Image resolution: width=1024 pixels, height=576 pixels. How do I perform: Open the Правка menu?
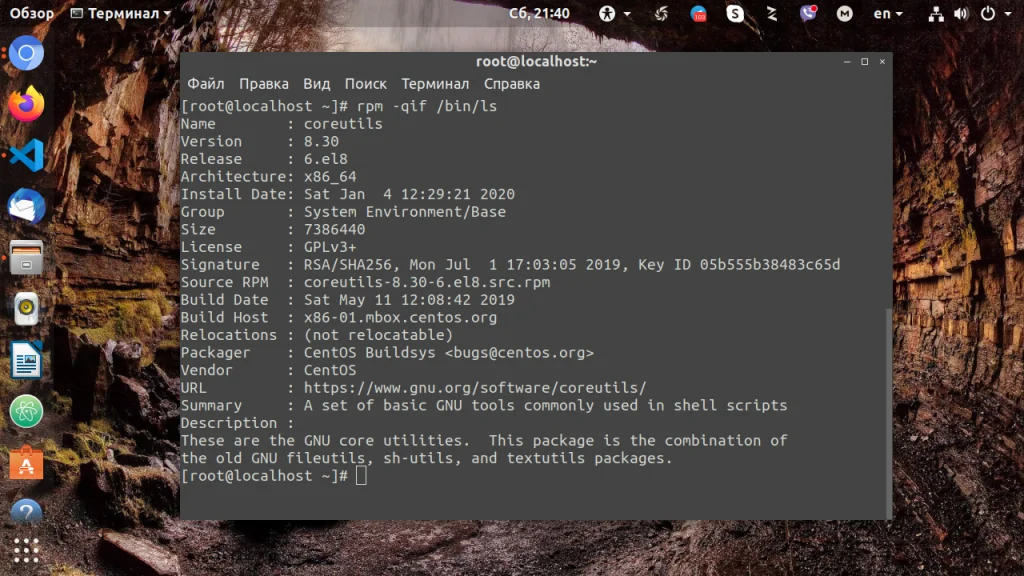[x=264, y=84]
